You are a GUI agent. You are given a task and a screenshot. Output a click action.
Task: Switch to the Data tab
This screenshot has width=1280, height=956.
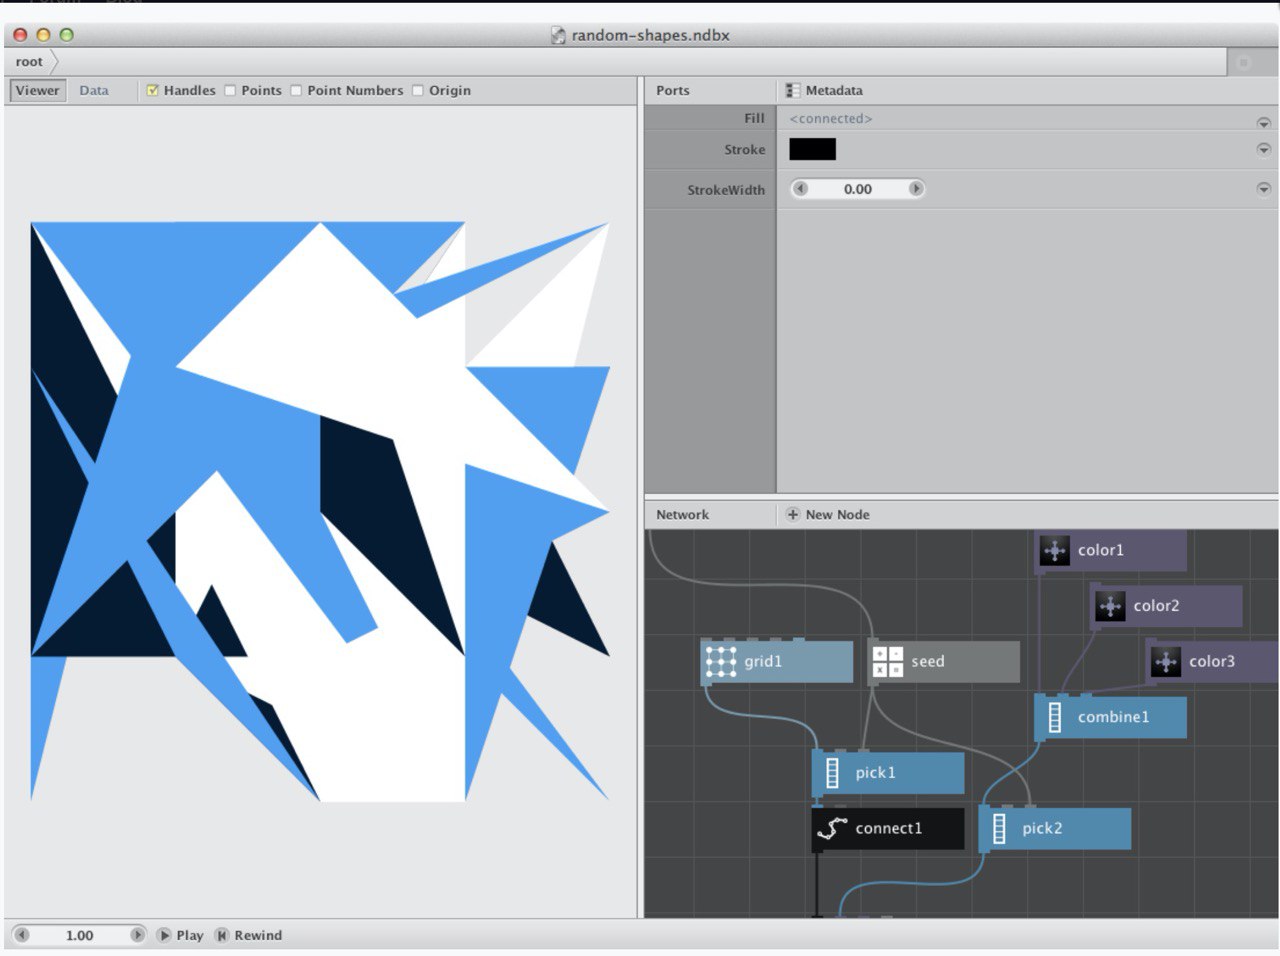94,90
